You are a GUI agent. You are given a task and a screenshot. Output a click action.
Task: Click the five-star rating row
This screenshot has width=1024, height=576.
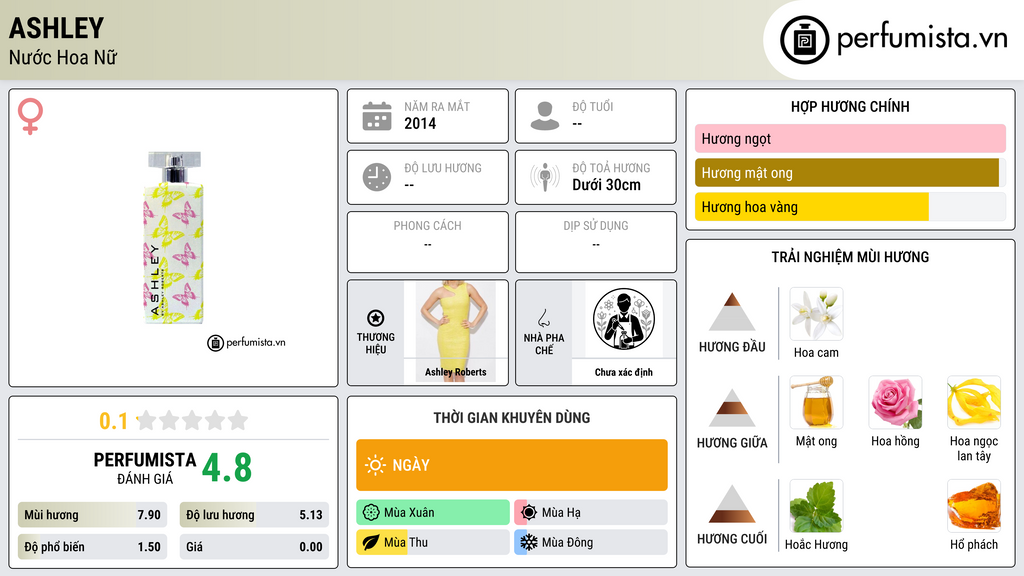tap(192, 420)
